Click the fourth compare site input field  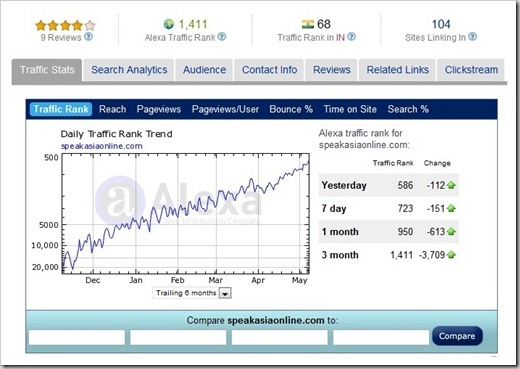[x=381, y=337]
